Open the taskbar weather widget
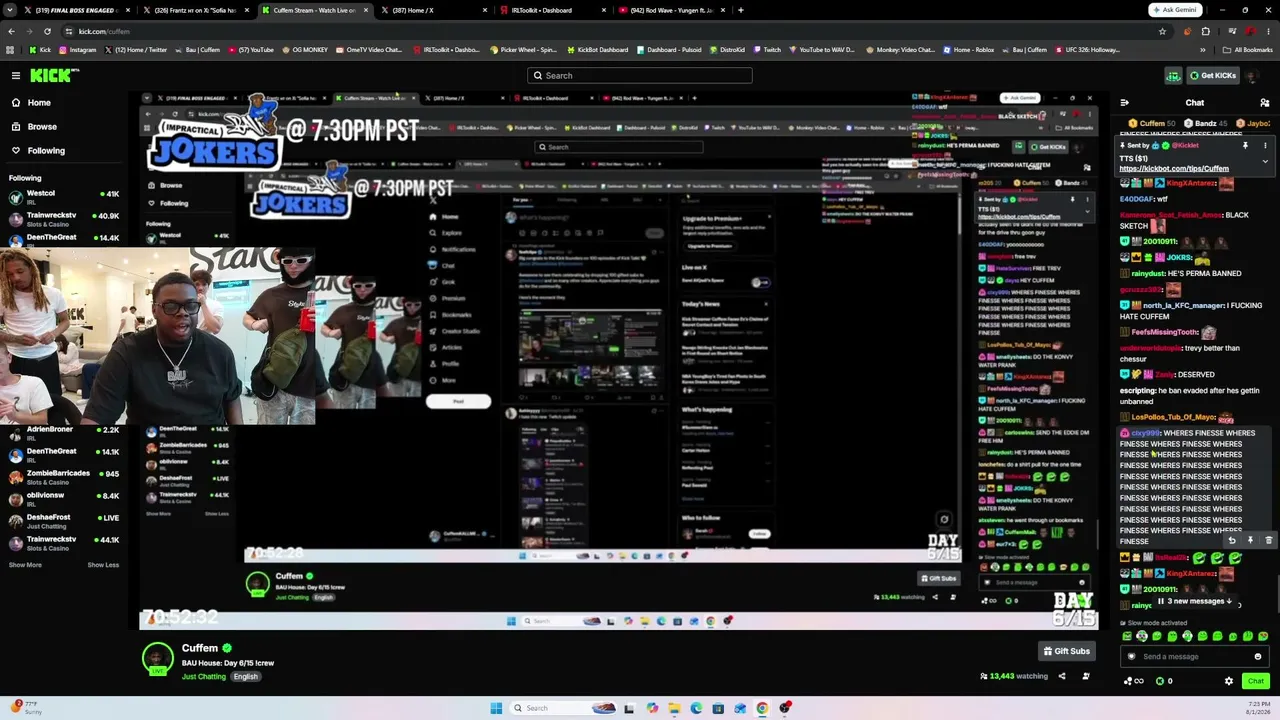The image size is (1280, 720). [x=25, y=708]
